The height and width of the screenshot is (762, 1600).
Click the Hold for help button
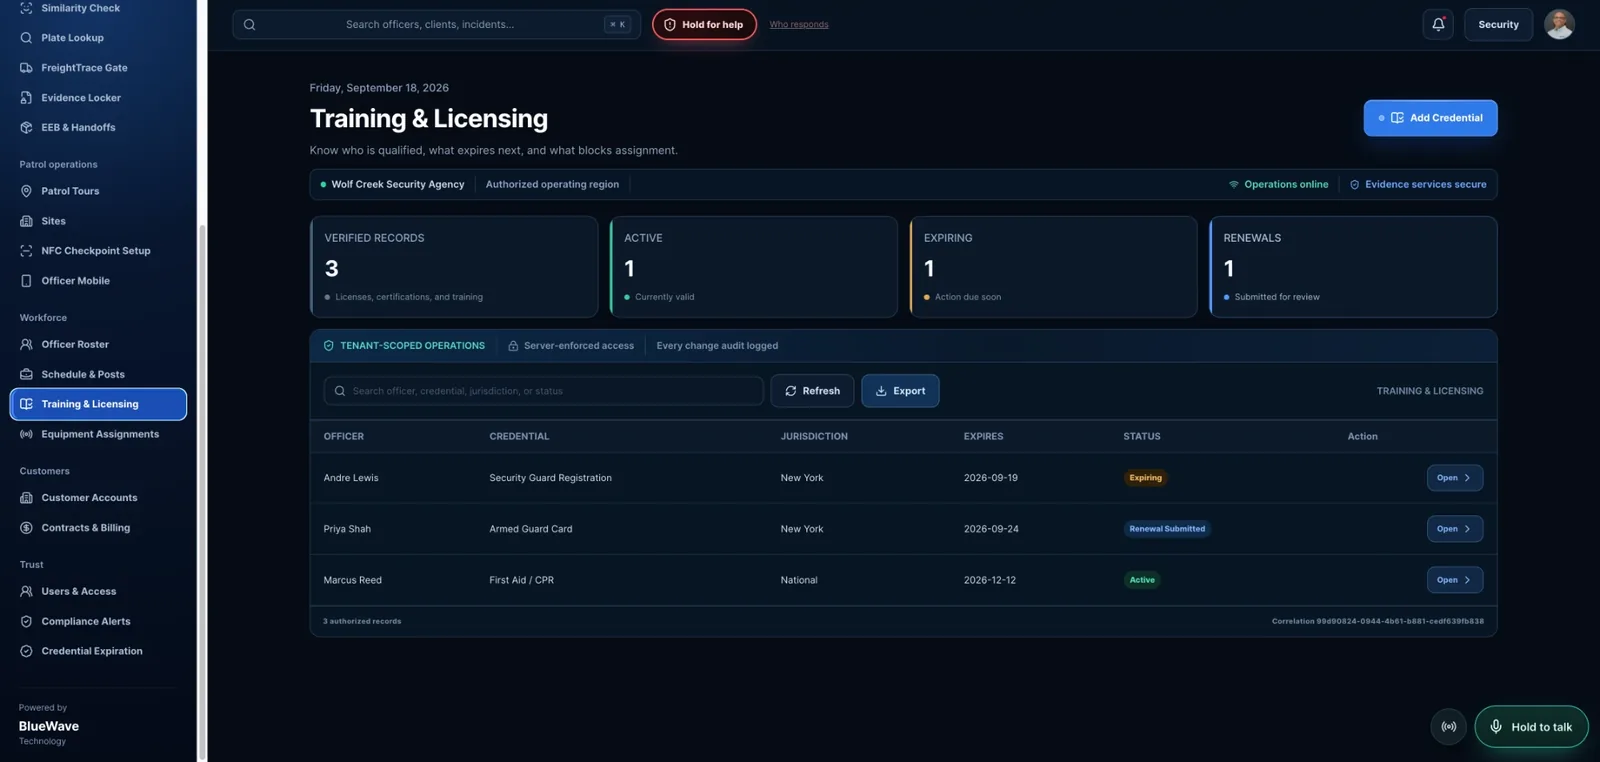pos(704,24)
